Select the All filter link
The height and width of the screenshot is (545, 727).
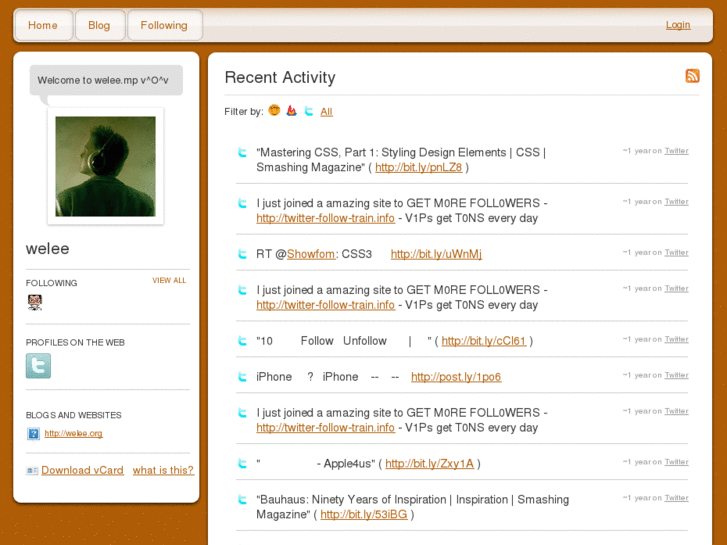pyautogui.click(x=326, y=112)
